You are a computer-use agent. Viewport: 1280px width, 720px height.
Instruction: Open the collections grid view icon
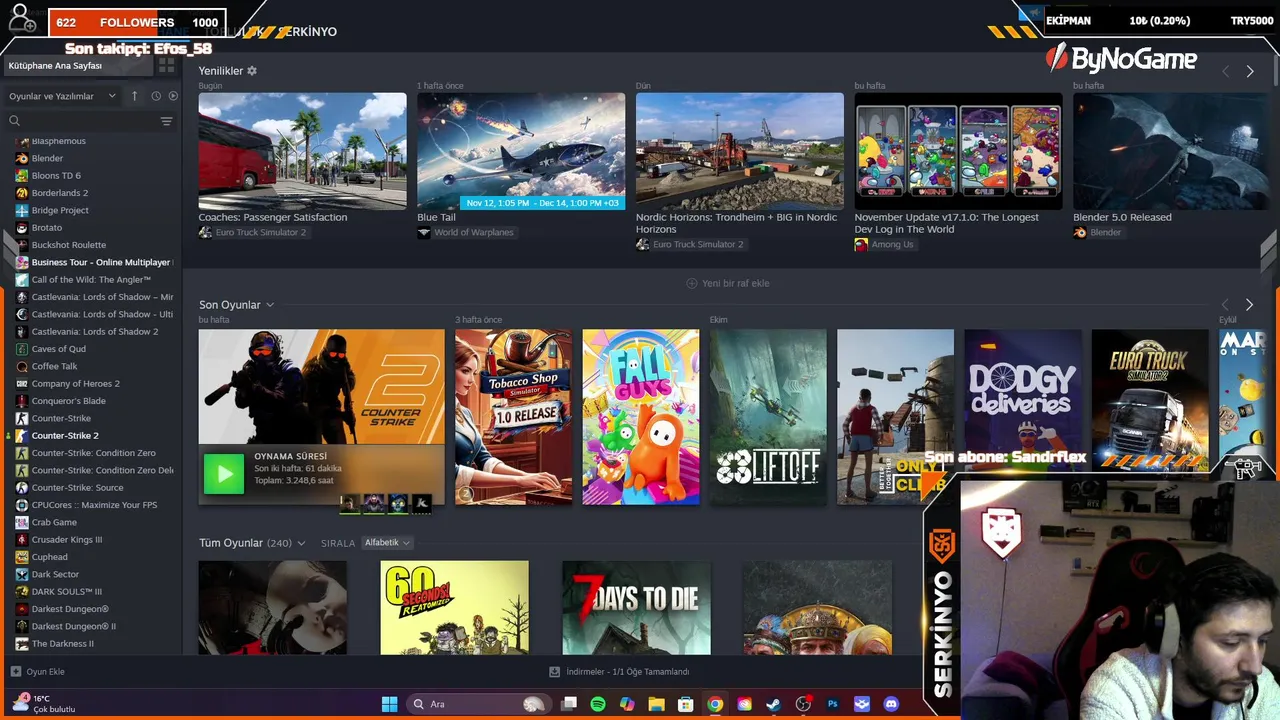pos(167,65)
